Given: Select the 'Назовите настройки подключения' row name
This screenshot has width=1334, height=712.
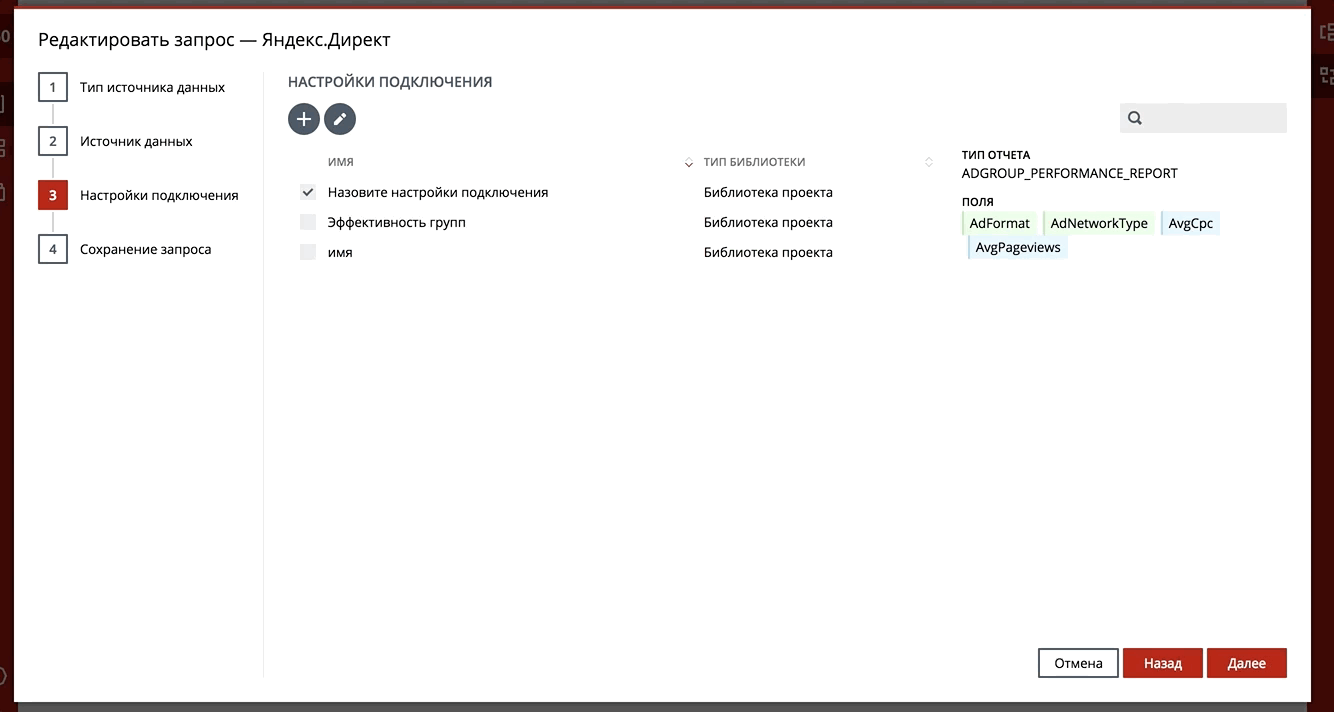Looking at the screenshot, I should [438, 192].
